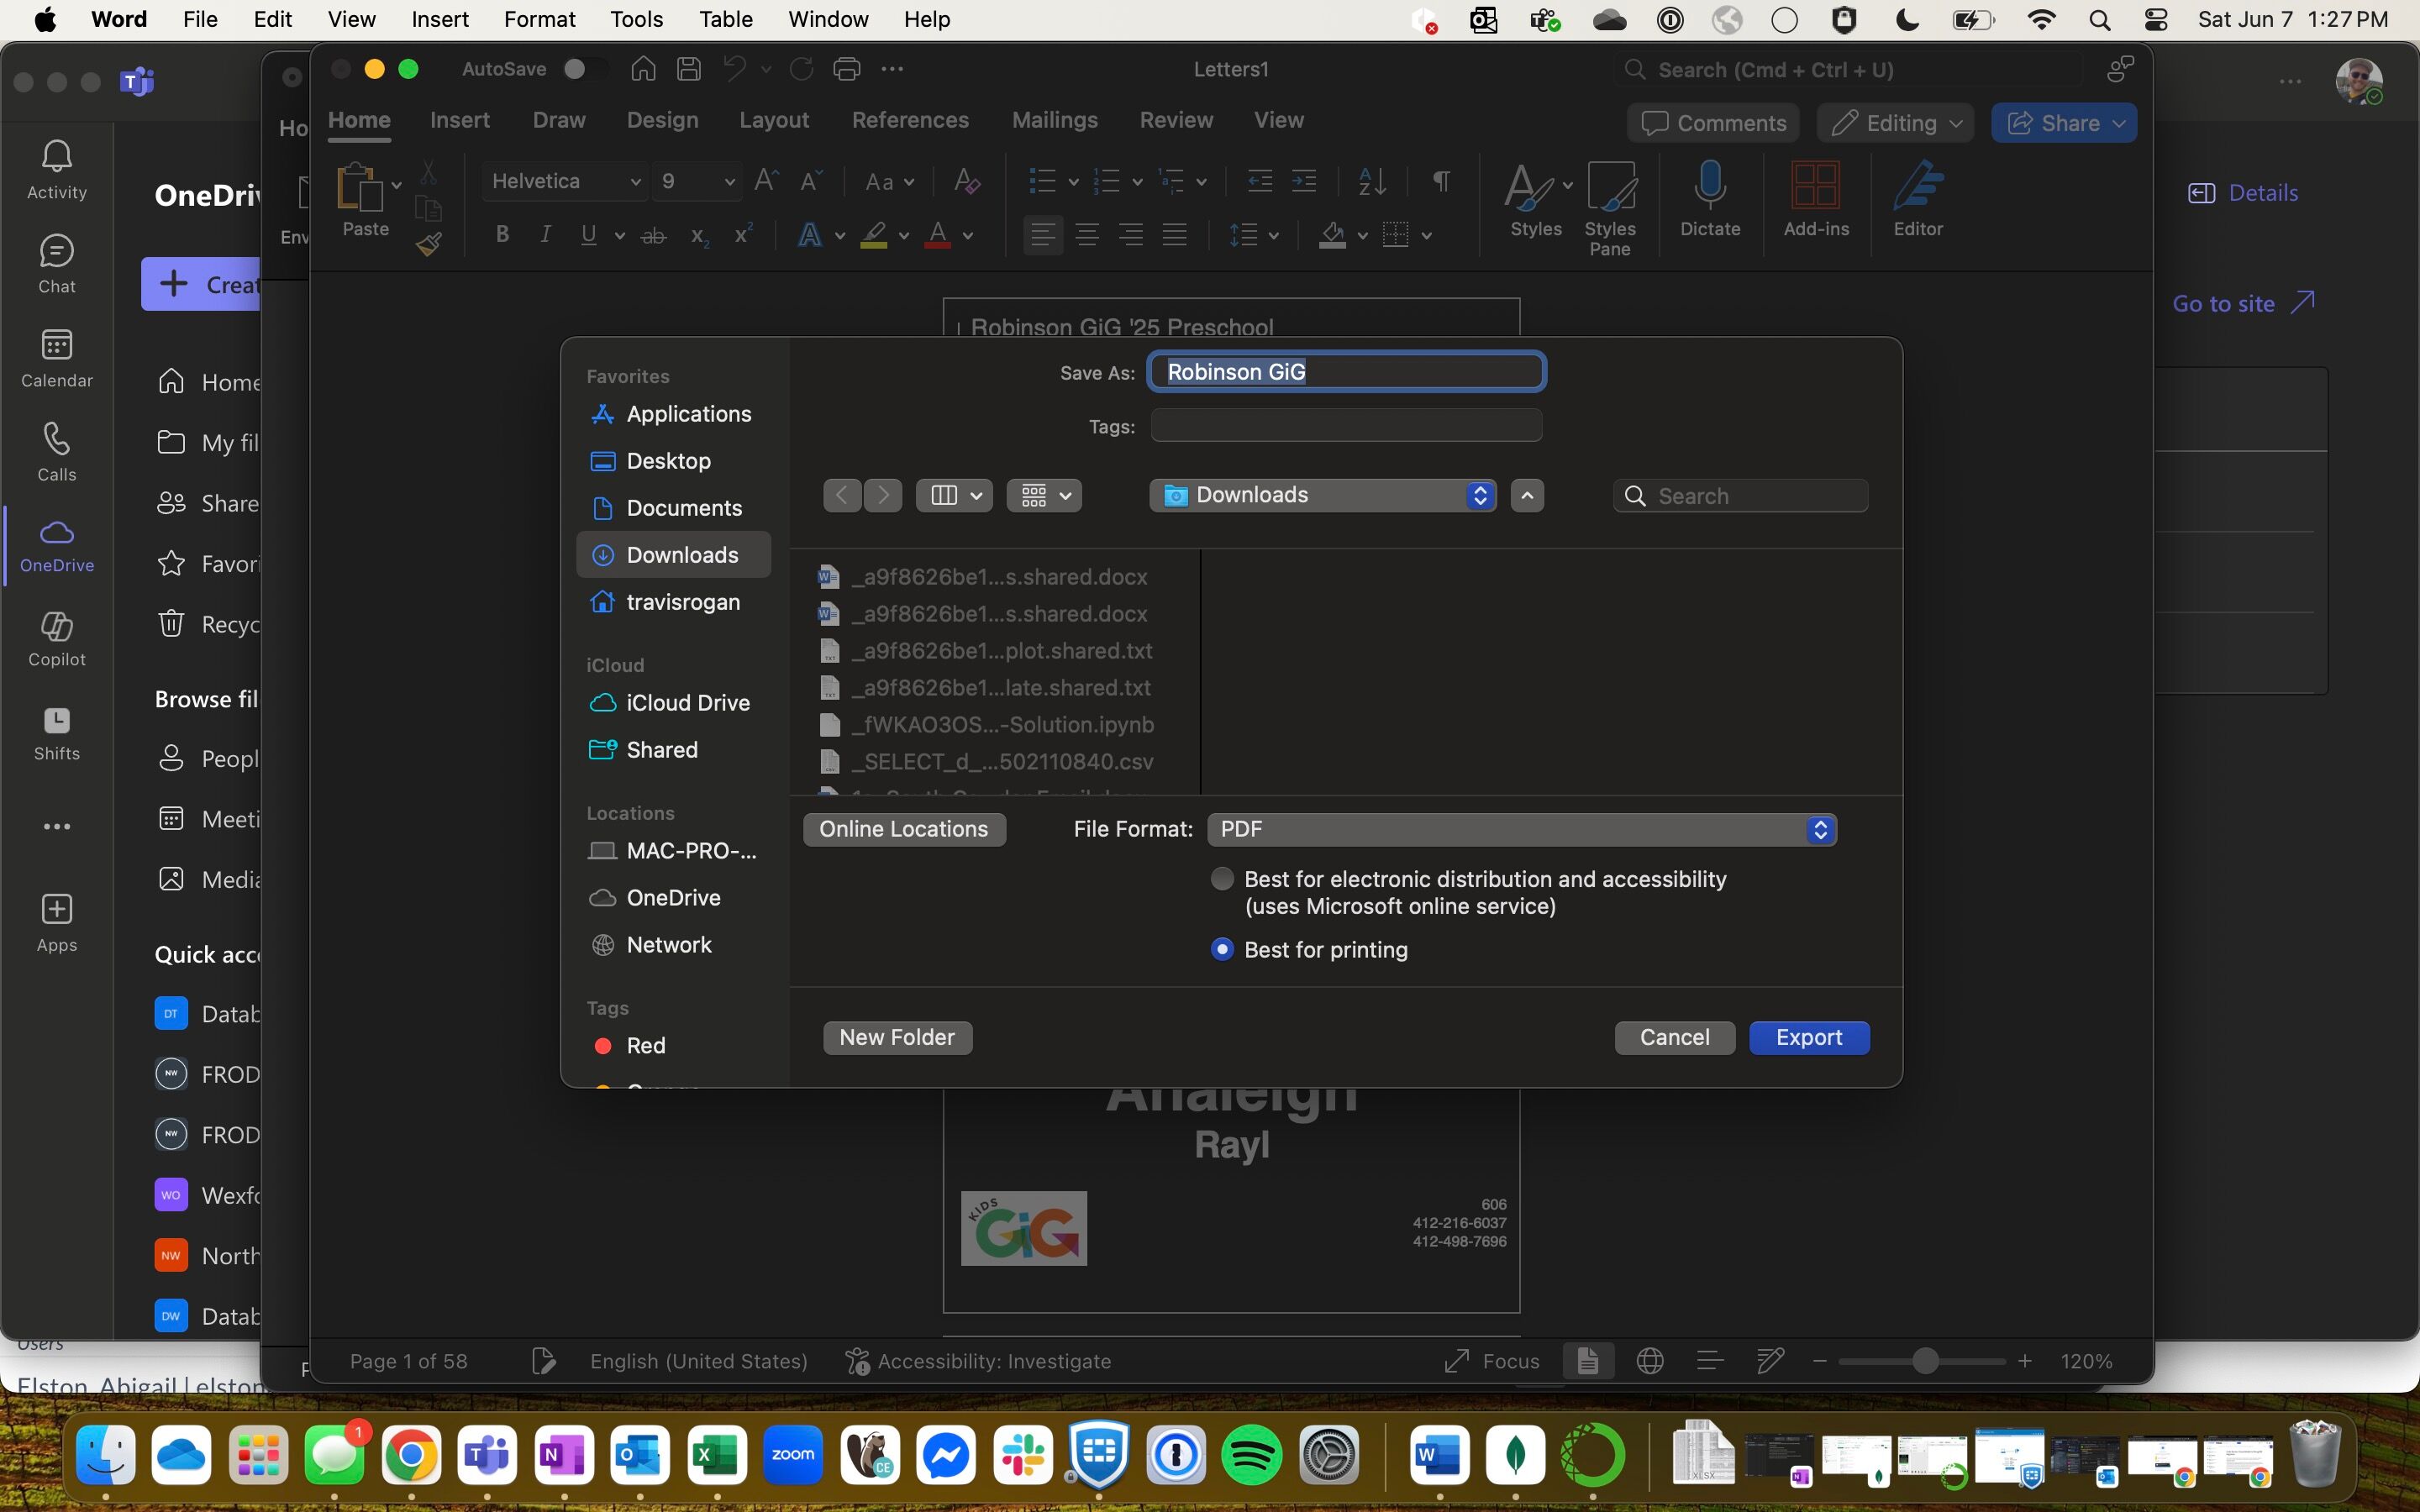The width and height of the screenshot is (2420, 1512).
Task: Switch to the Mailings ribbon tab
Action: pos(1054,120)
